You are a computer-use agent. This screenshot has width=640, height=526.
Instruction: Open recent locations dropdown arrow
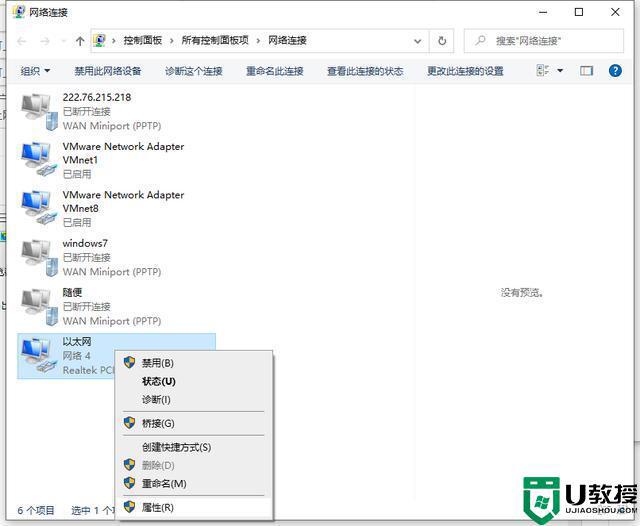coord(63,41)
